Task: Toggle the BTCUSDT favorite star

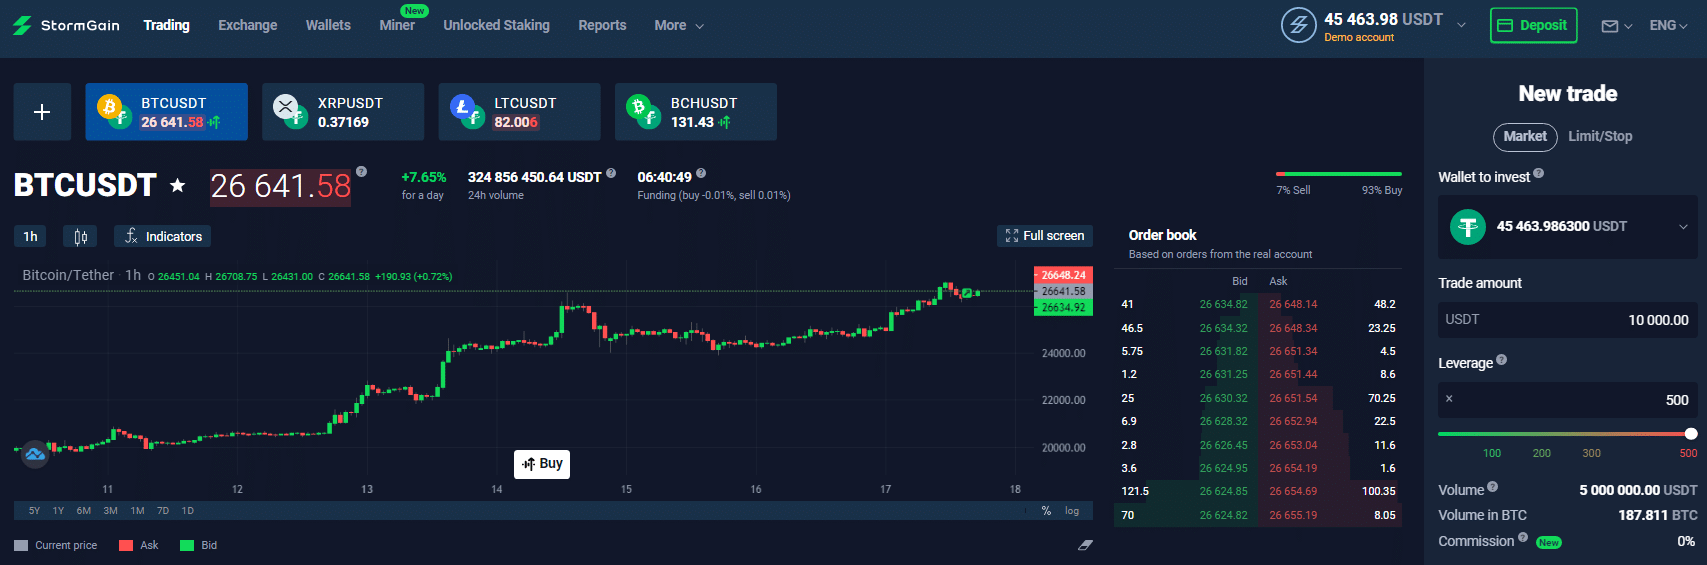Action: (178, 185)
